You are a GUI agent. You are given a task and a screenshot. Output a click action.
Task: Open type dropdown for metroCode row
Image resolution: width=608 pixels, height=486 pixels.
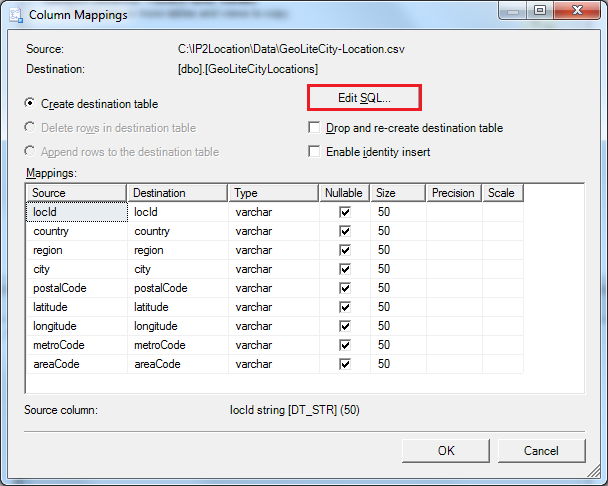[274, 345]
